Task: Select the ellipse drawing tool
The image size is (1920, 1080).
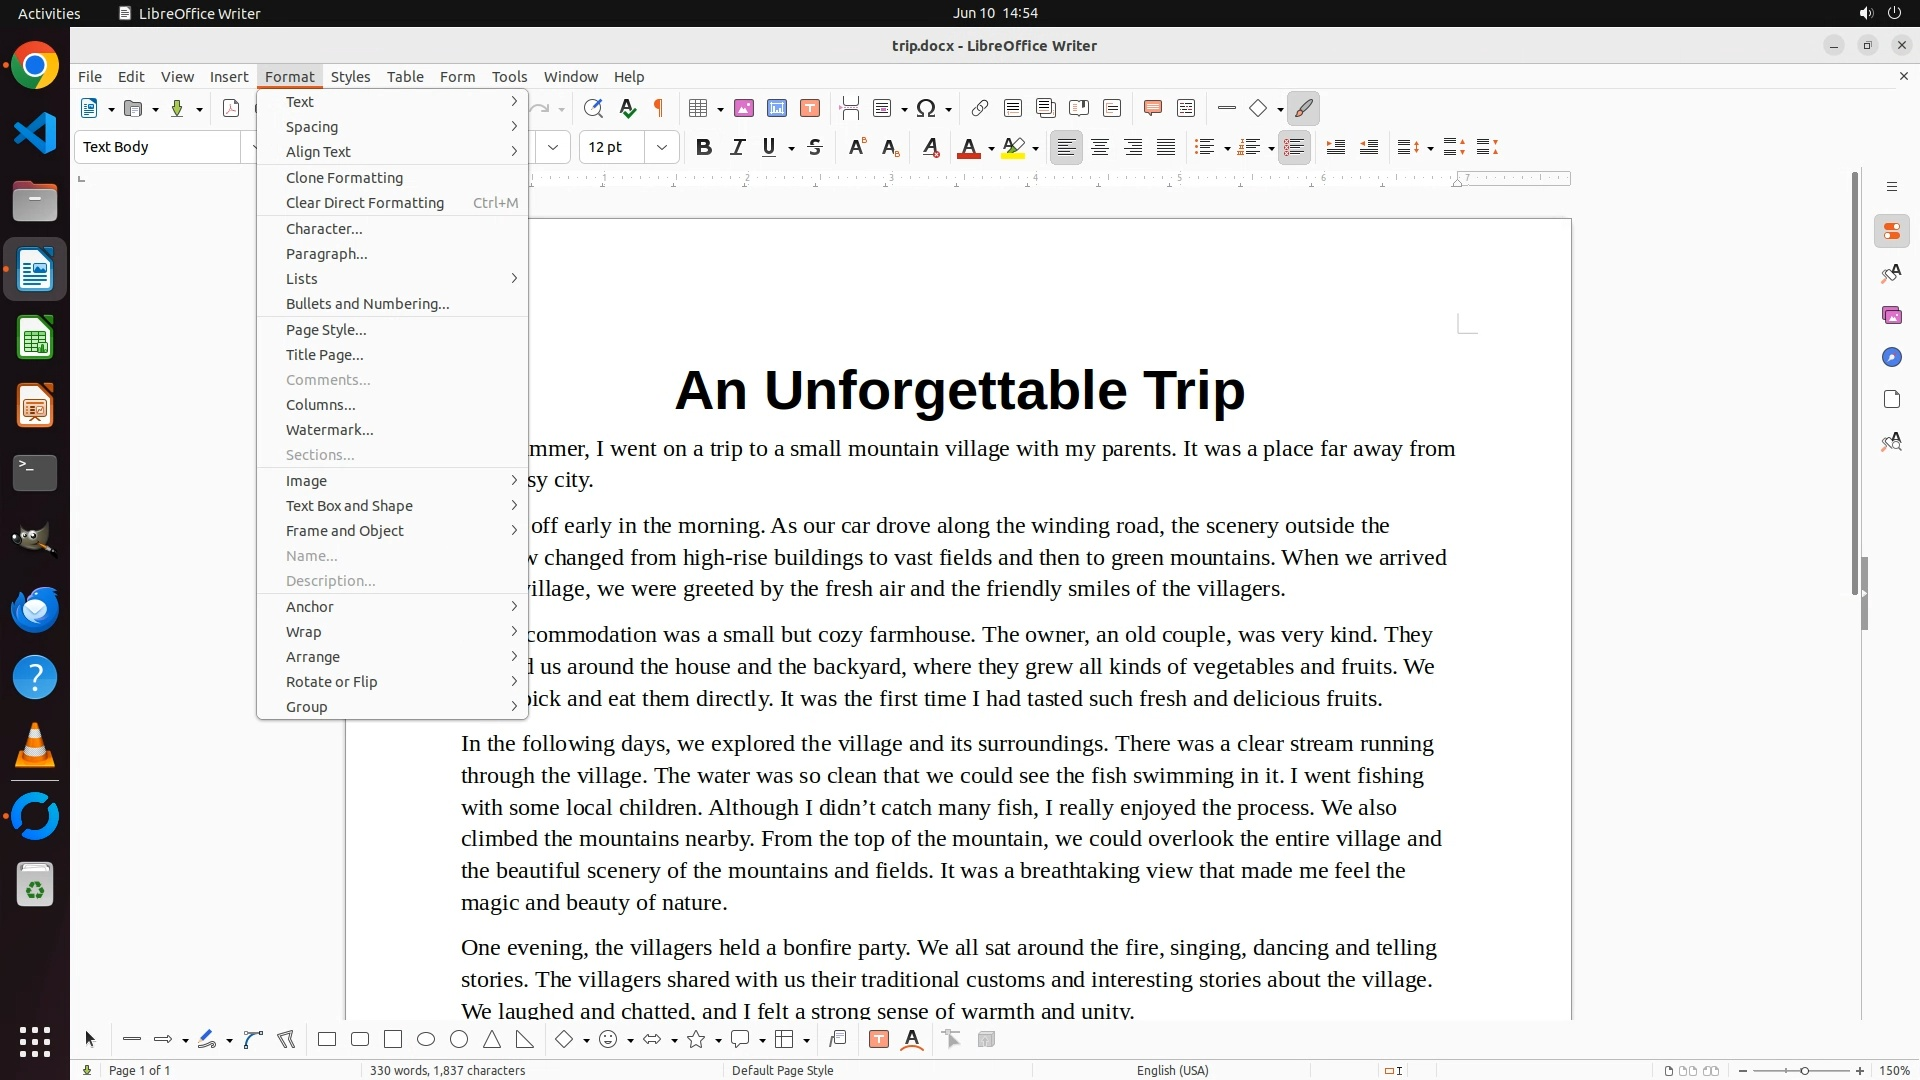Action: click(x=426, y=1040)
